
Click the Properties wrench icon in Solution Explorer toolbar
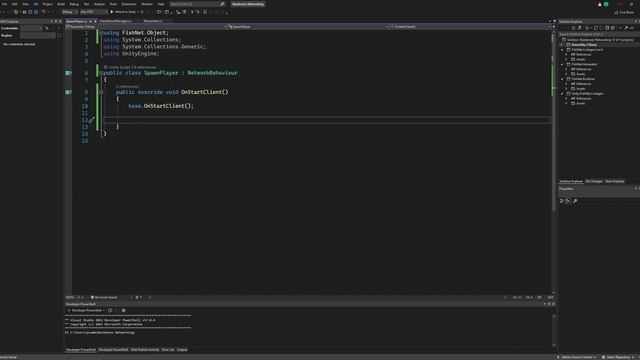[626, 28]
